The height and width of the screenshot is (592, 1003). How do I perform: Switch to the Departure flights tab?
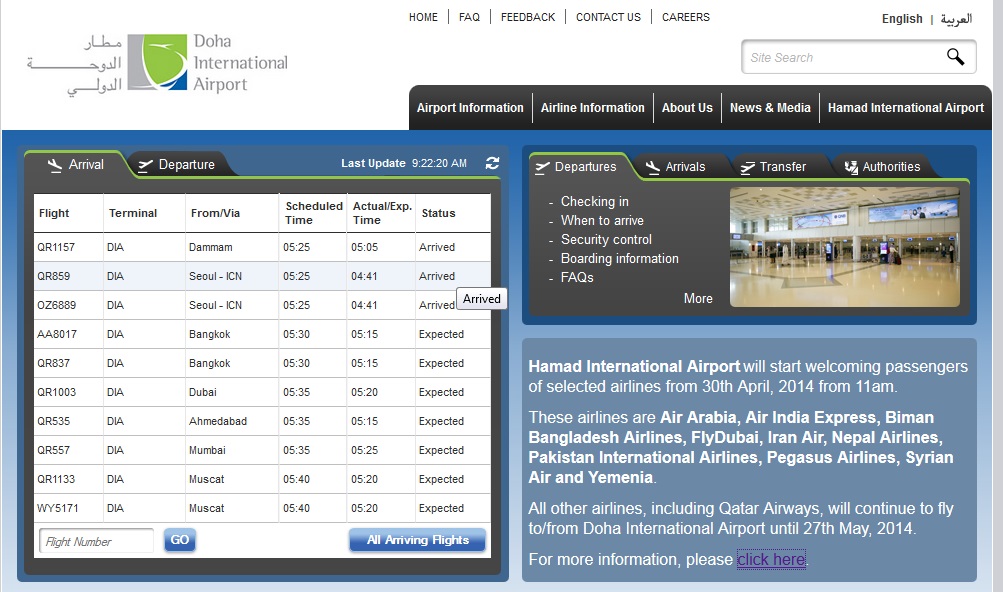(177, 164)
